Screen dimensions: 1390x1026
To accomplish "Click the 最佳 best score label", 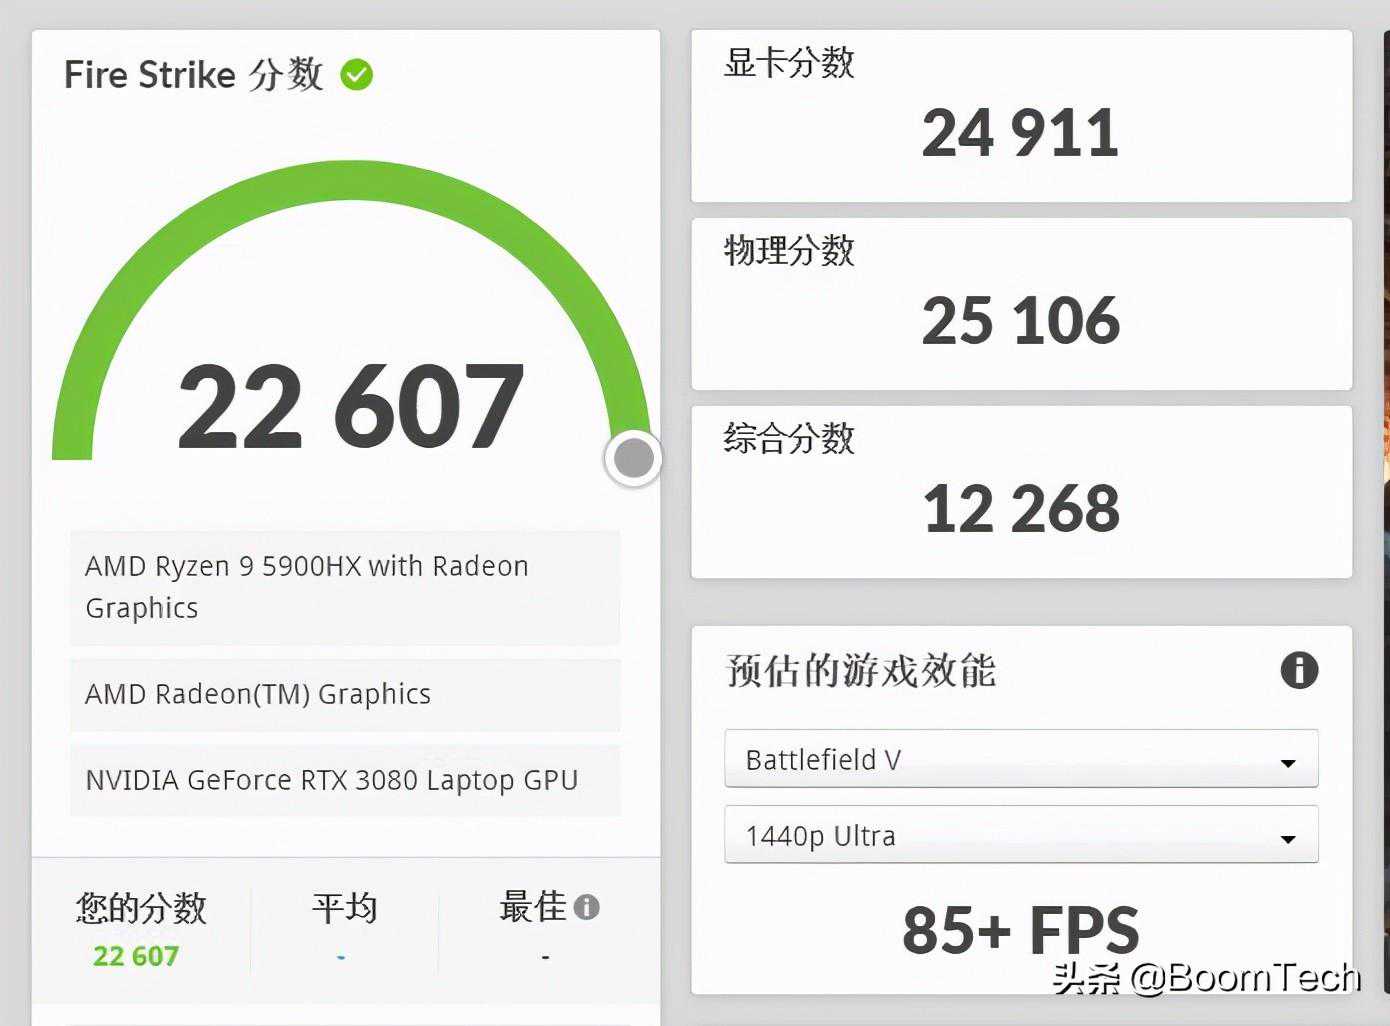I will click(x=532, y=907).
